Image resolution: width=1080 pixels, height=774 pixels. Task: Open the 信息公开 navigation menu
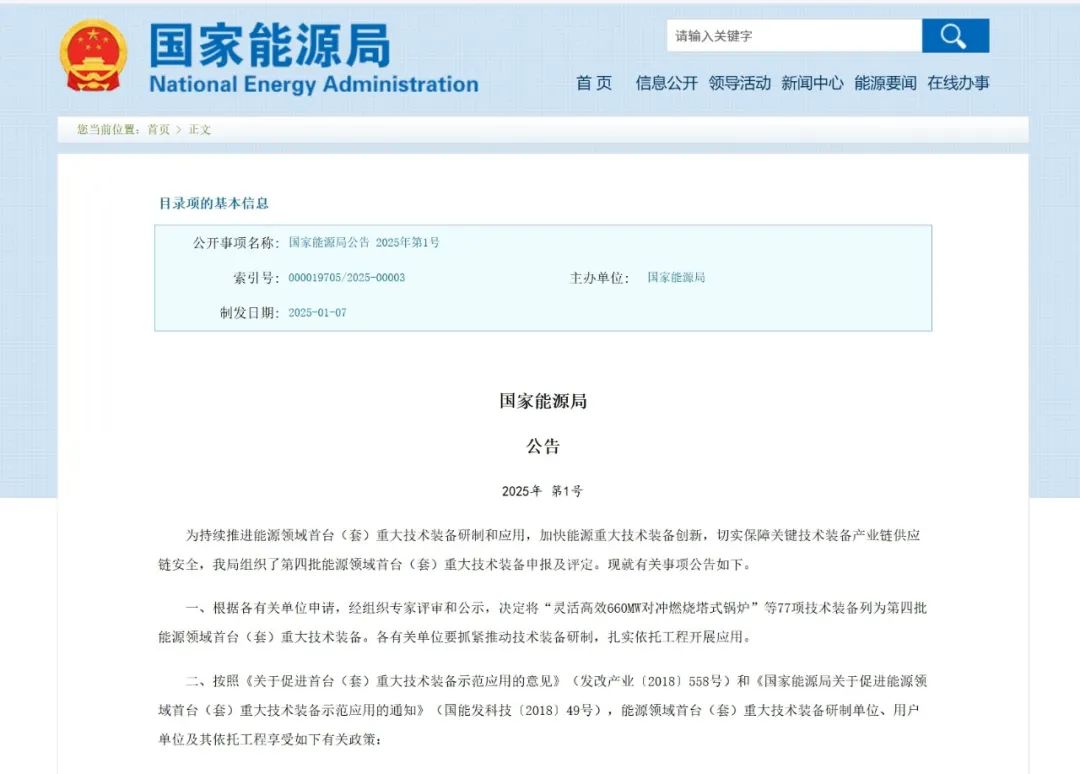[x=666, y=83]
